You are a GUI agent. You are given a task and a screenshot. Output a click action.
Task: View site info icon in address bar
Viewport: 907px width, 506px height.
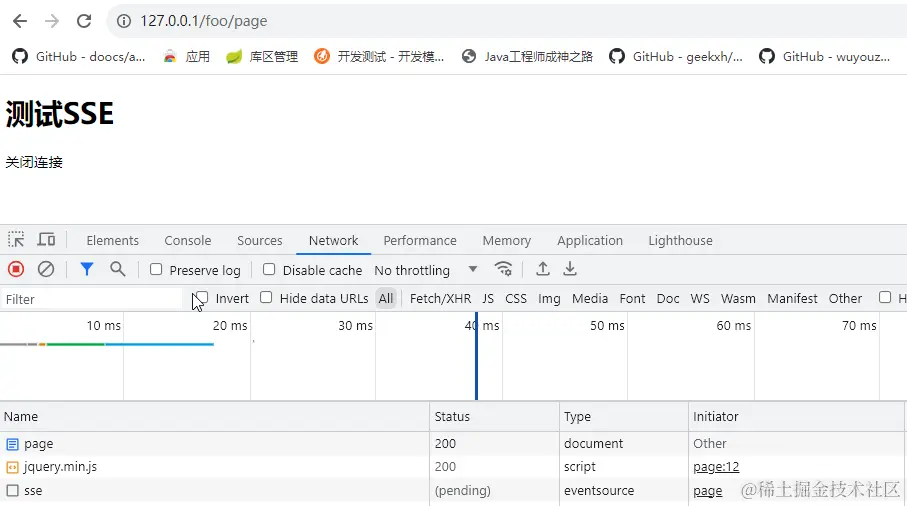click(x=123, y=21)
